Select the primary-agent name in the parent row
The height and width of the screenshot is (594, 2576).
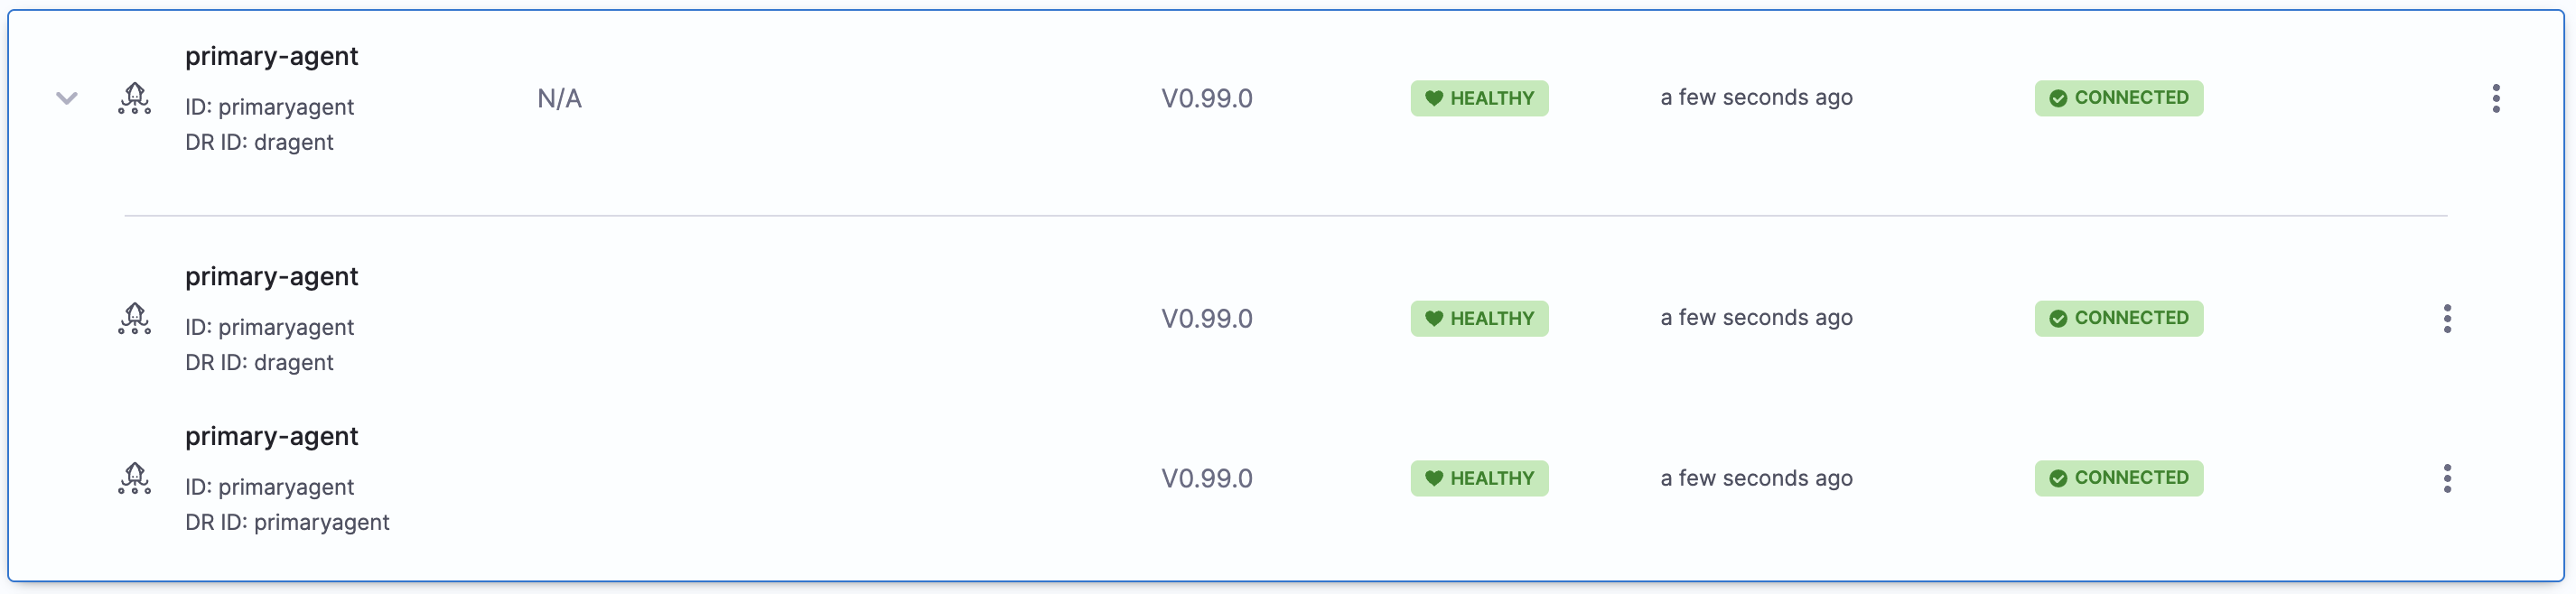(x=271, y=56)
